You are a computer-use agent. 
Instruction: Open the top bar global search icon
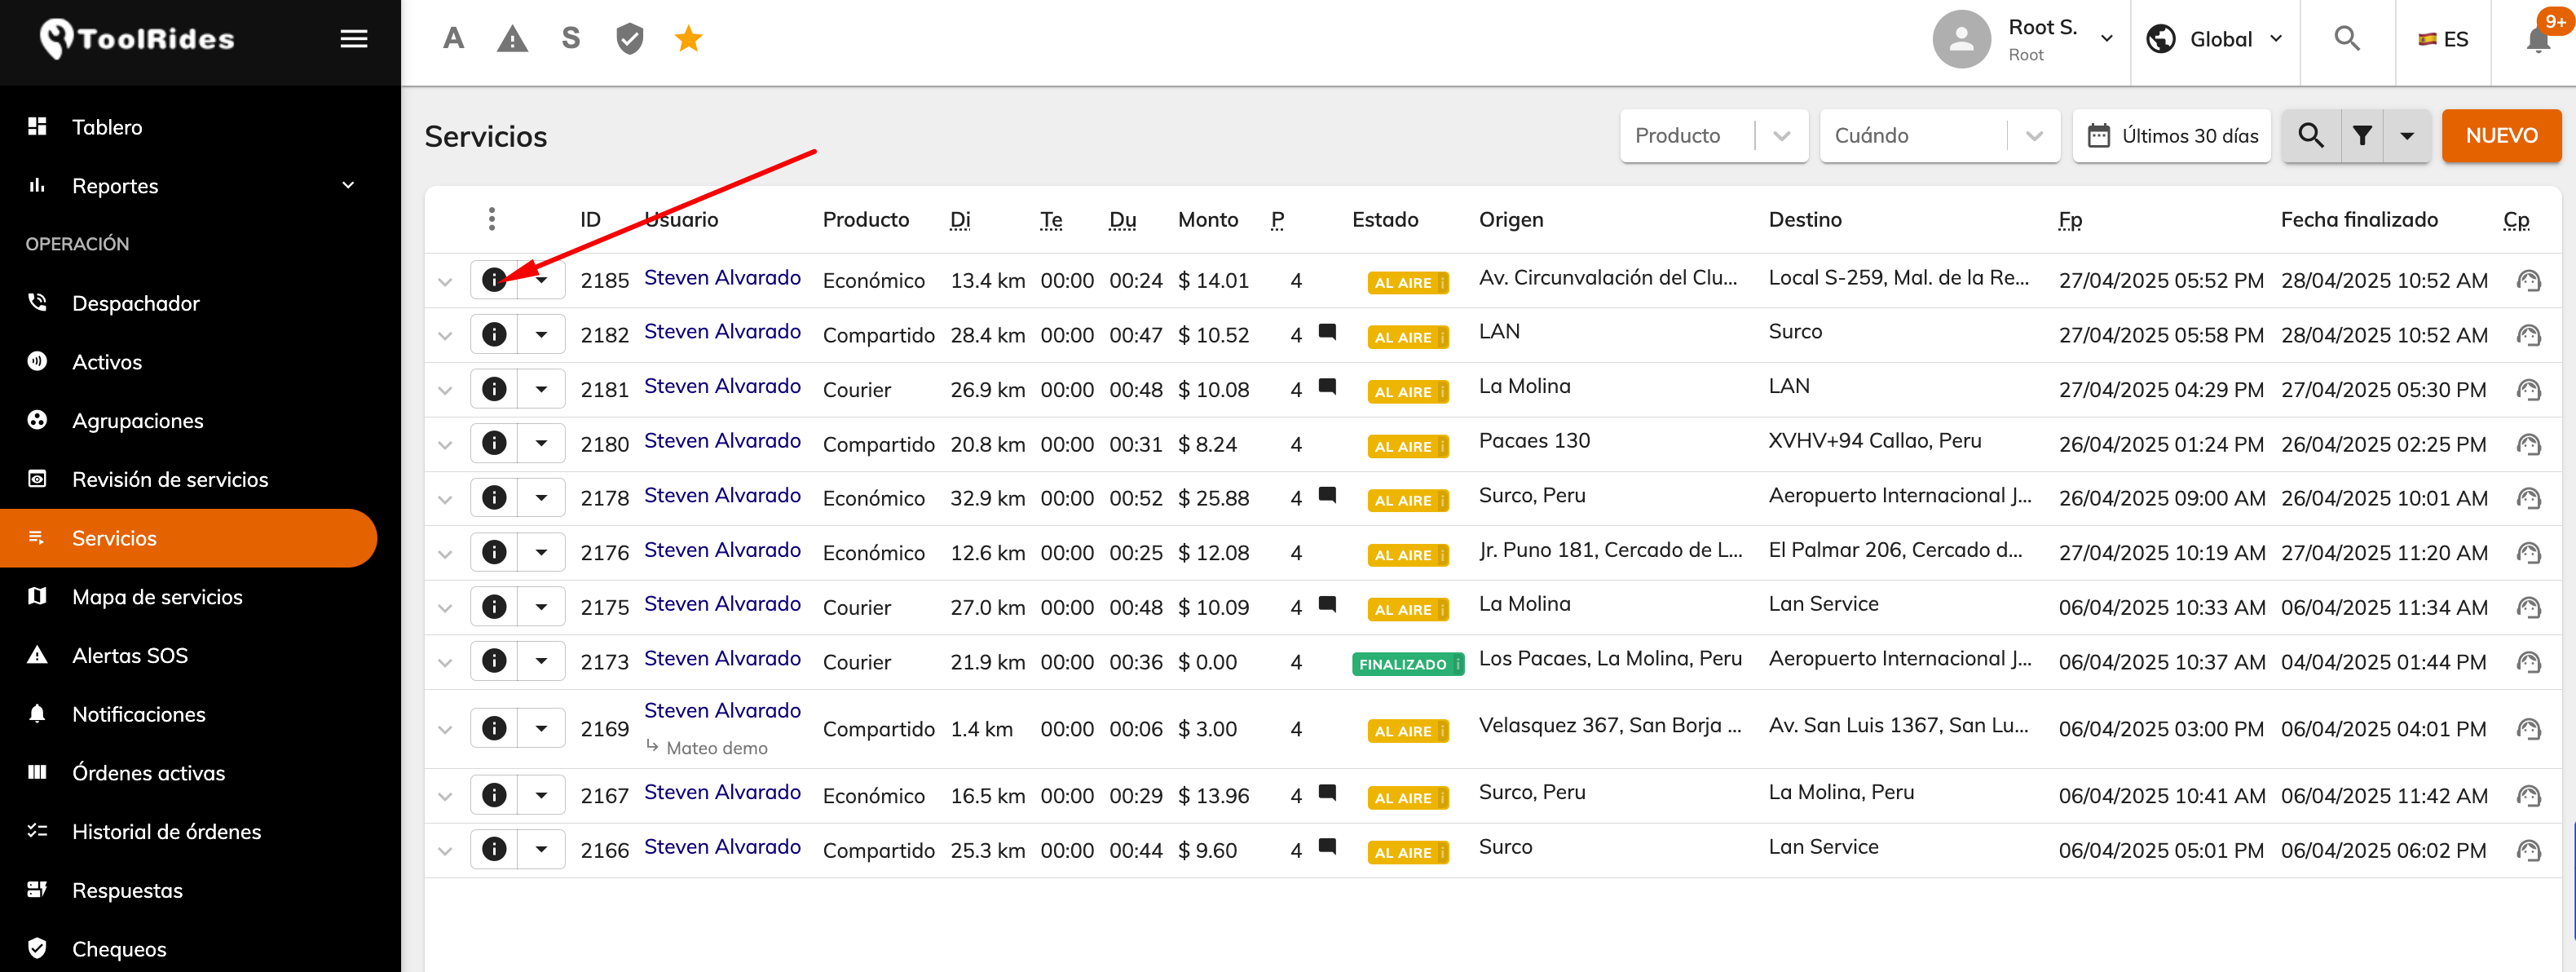(x=2347, y=39)
